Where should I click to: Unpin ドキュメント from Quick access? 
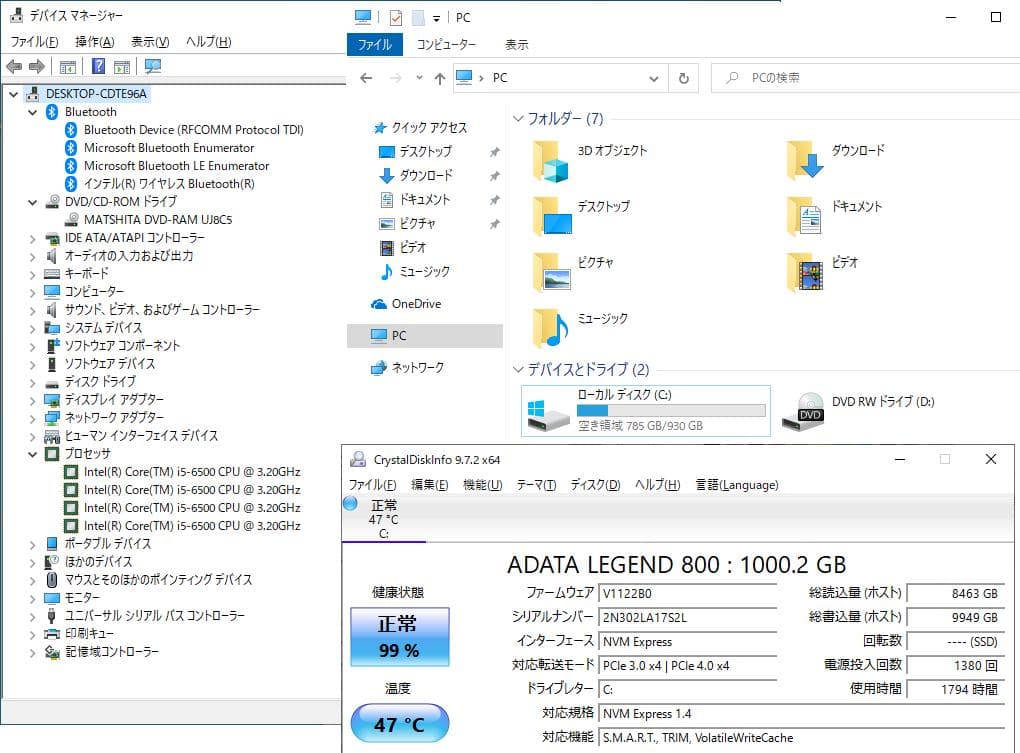pyautogui.click(x=495, y=199)
